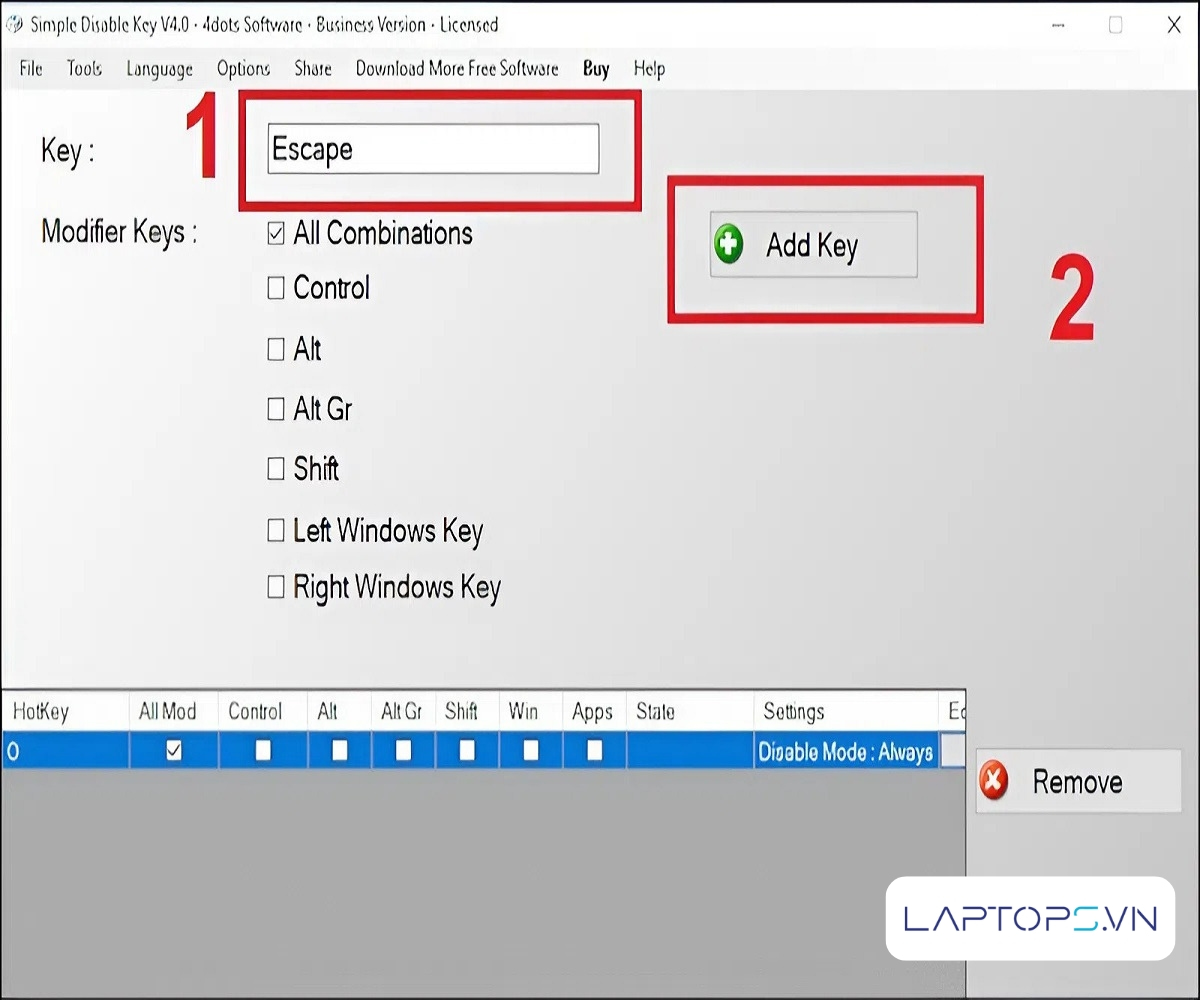Open the Language menu
This screenshot has height=1000, width=1200.
coord(159,69)
